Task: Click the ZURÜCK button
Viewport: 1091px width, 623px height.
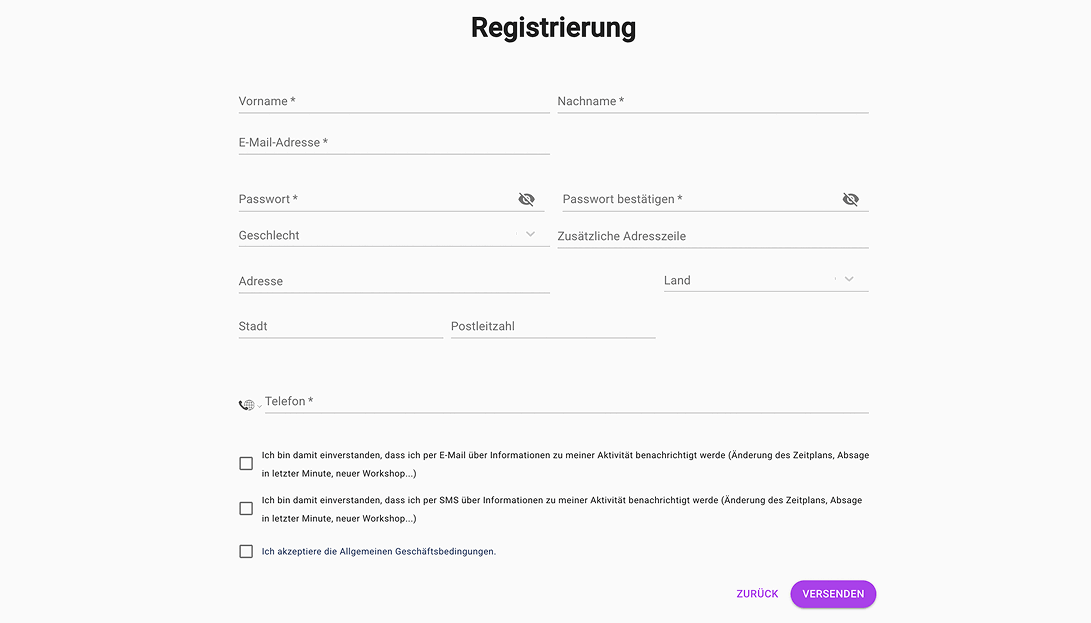Action: tap(757, 594)
